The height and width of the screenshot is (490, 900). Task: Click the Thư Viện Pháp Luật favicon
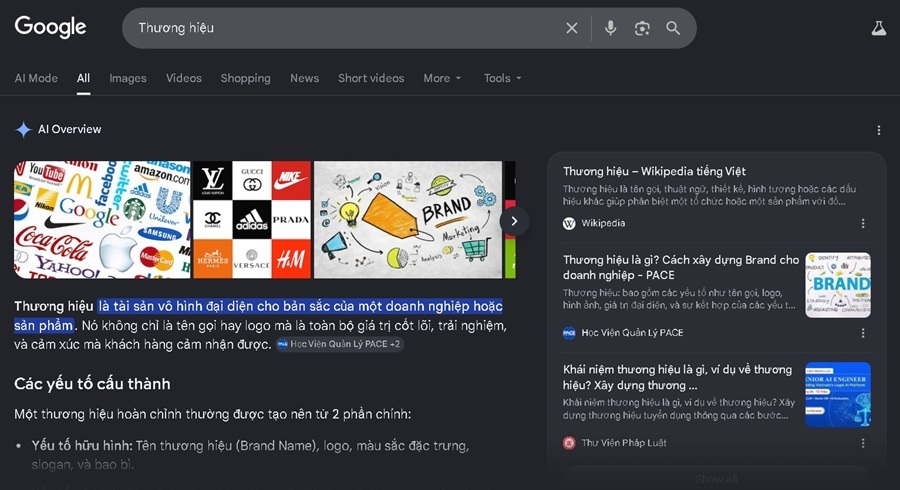click(569, 443)
